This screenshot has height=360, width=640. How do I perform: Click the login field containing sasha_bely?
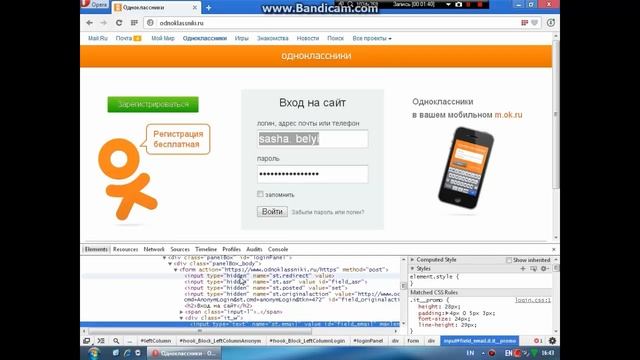pos(313,139)
